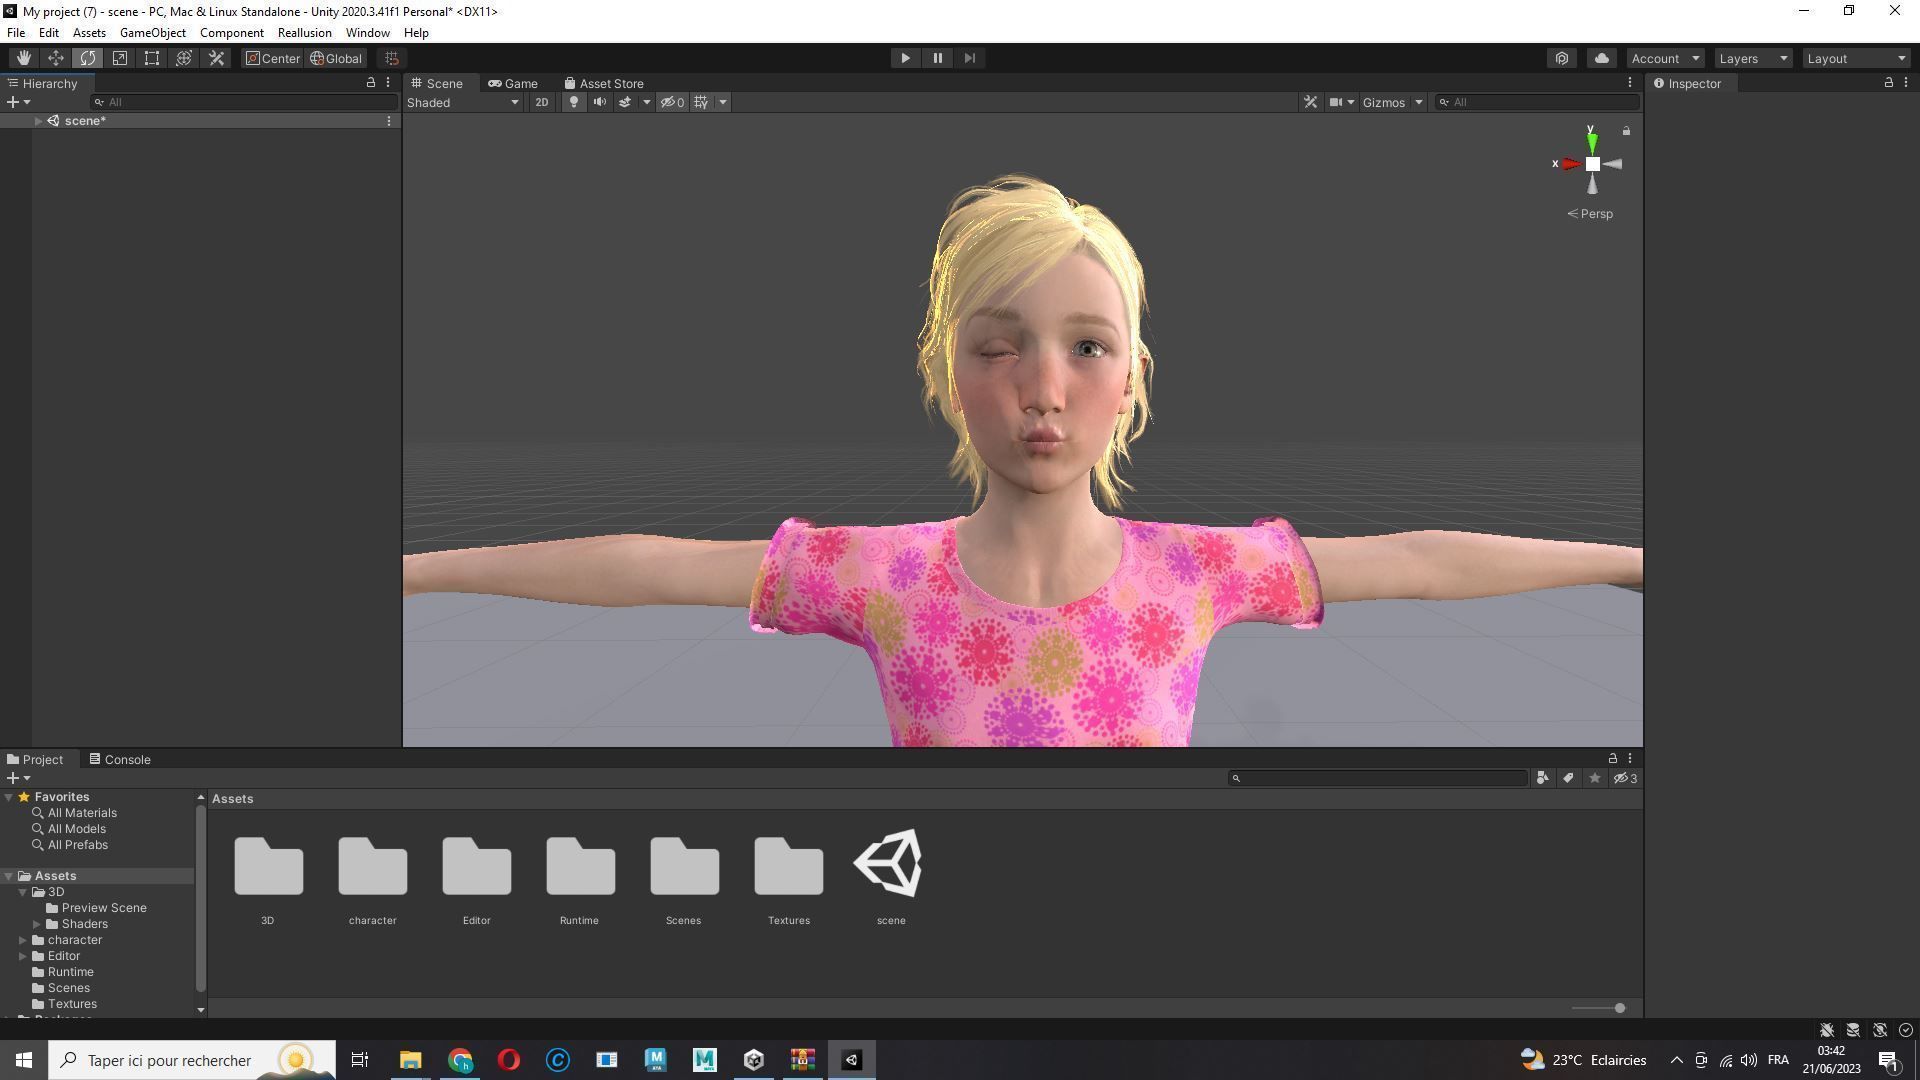Click the green Y axis gizmo cone
This screenshot has height=1080, width=1920.
point(1591,143)
